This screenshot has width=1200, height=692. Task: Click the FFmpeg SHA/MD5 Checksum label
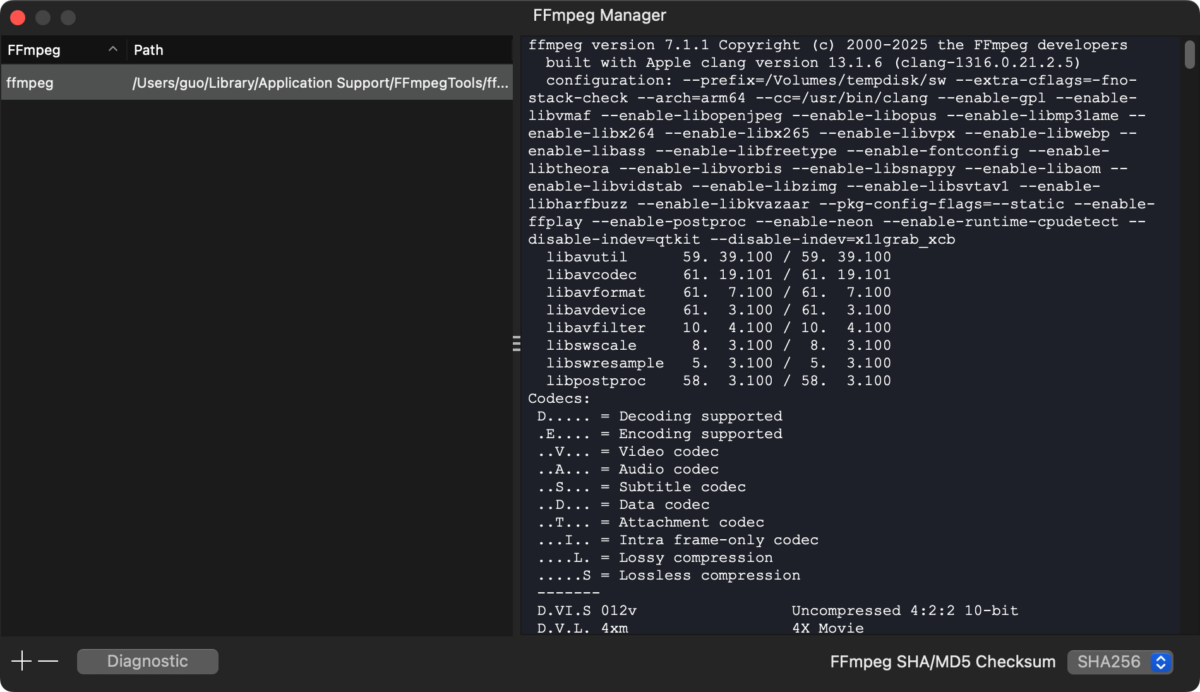point(943,662)
